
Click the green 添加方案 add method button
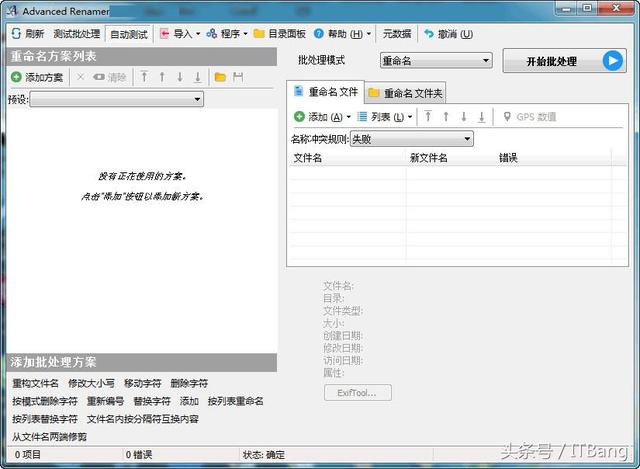37,77
